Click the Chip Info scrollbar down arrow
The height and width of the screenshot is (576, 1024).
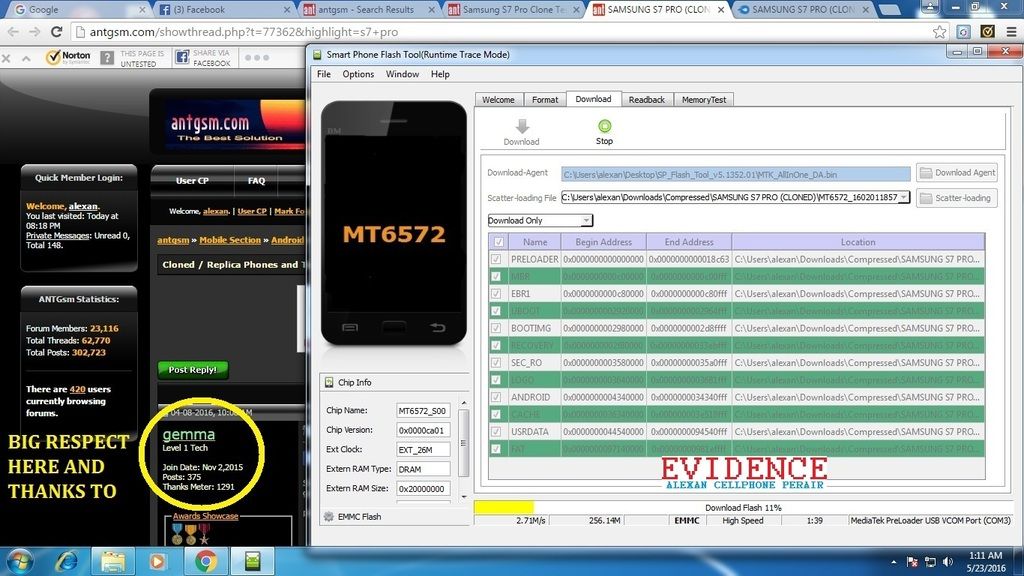click(464, 496)
